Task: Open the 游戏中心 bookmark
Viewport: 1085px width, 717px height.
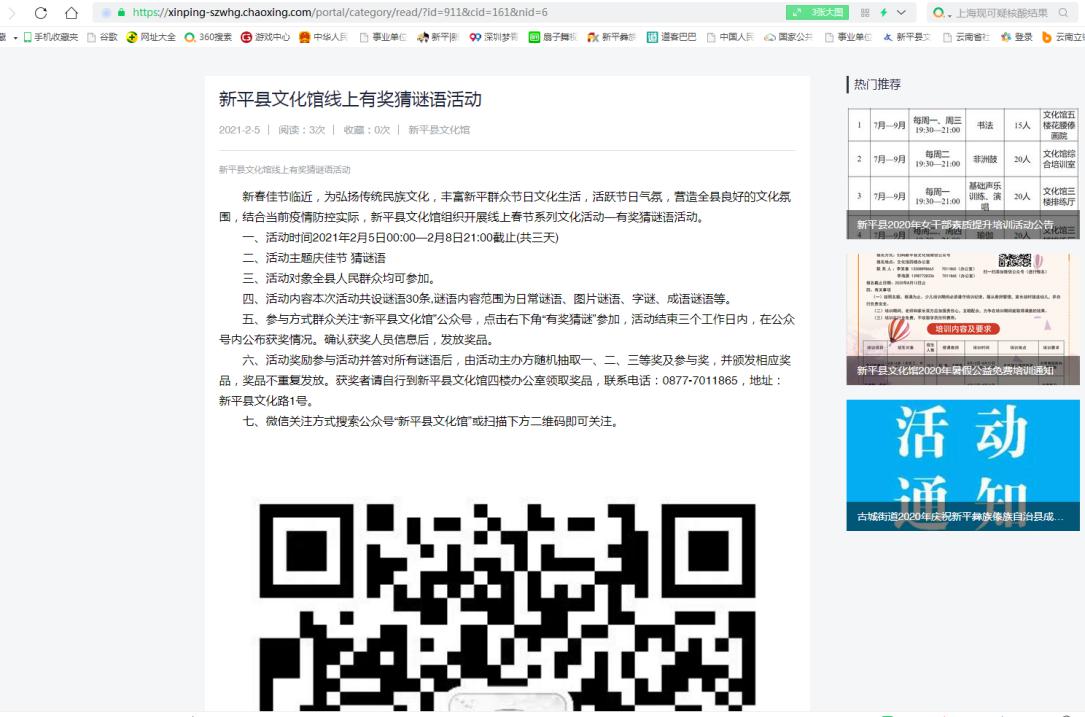Action: [x=266, y=37]
